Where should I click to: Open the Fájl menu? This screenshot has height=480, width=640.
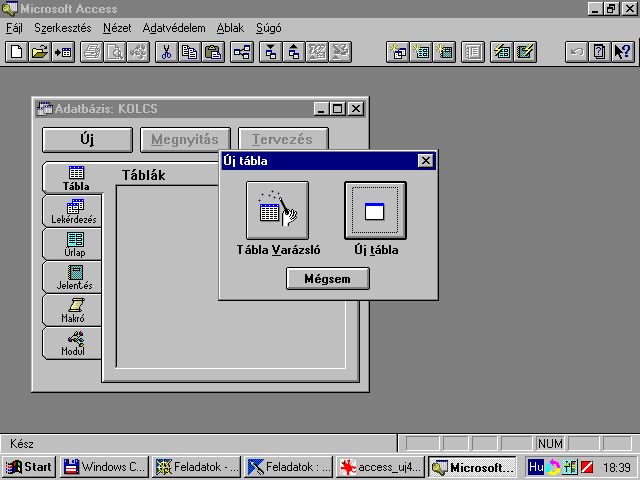(14, 28)
